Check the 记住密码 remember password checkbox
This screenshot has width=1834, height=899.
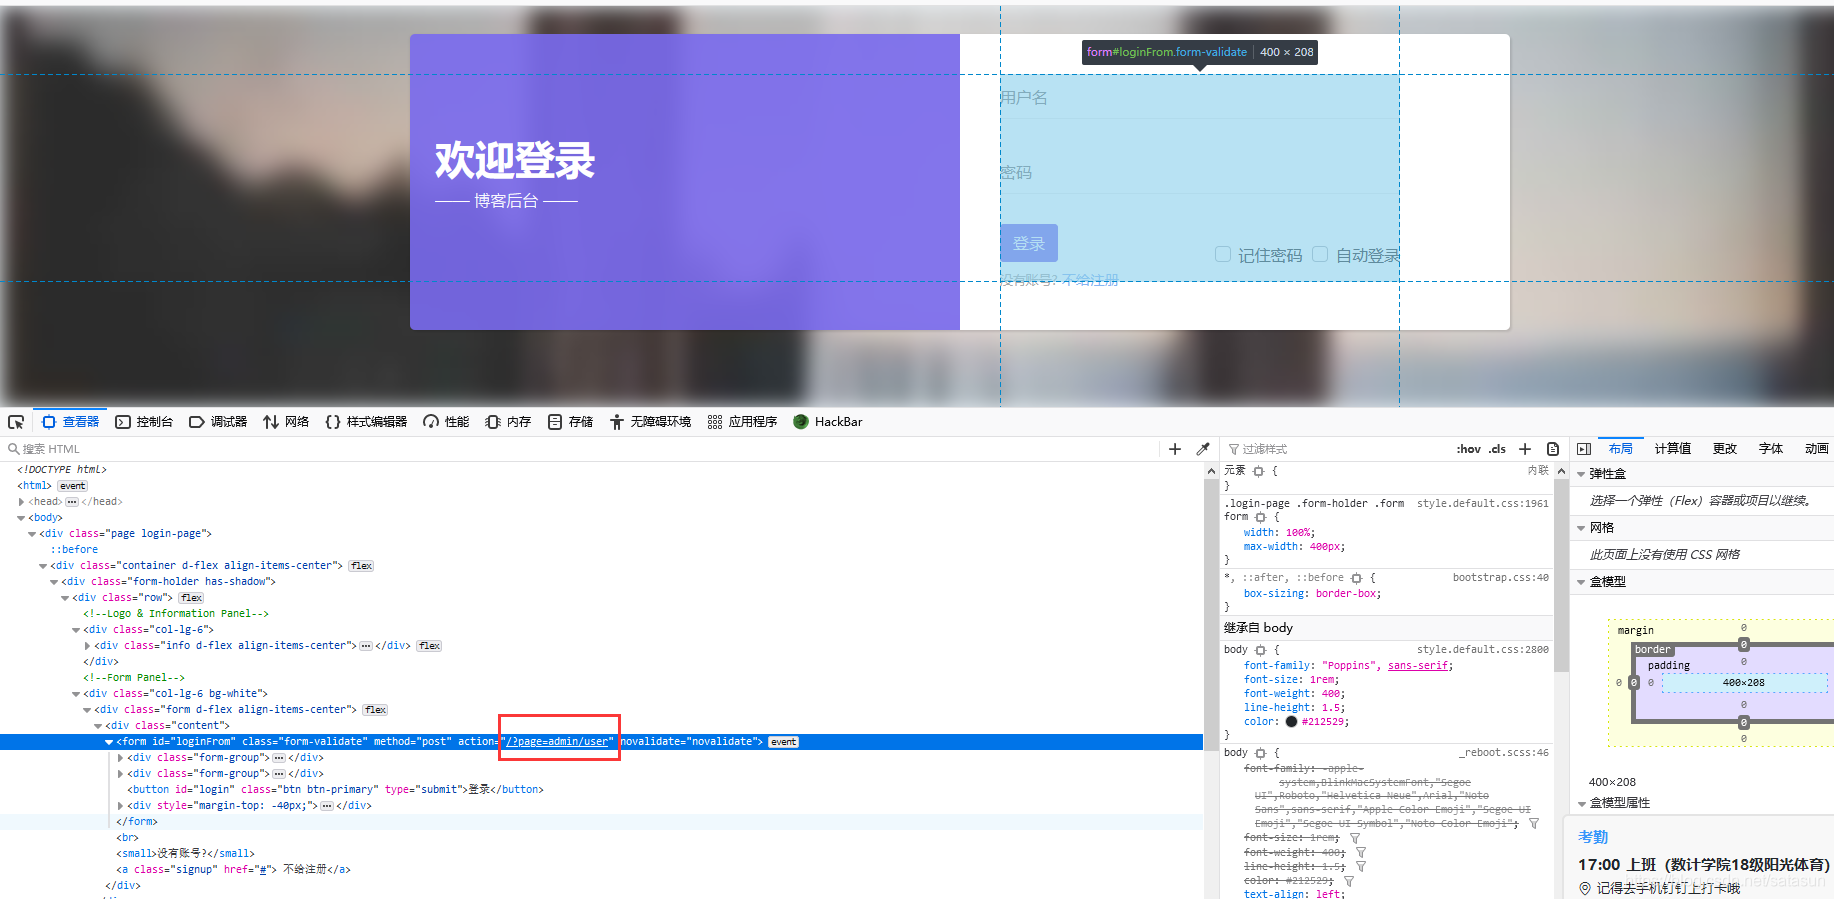coord(1222,254)
